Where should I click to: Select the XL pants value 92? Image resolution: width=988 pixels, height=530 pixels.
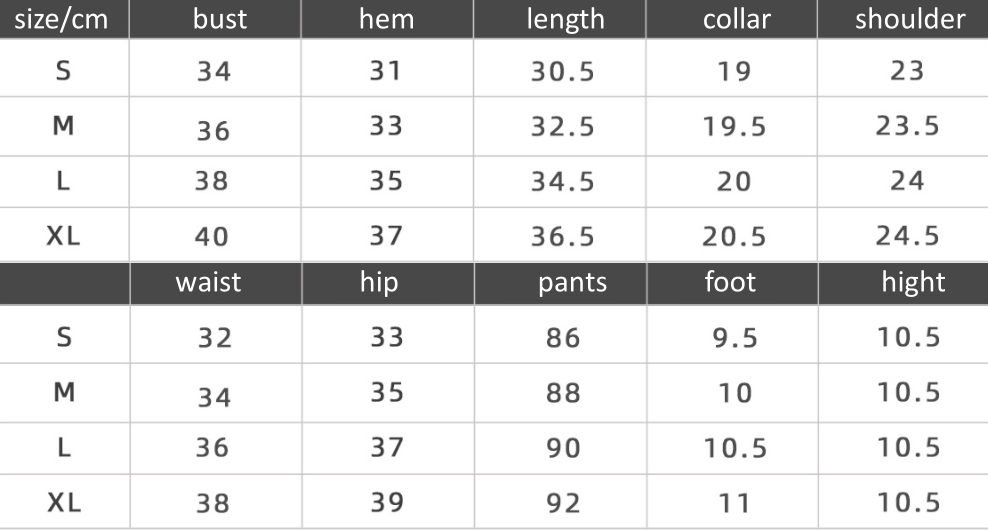click(563, 502)
